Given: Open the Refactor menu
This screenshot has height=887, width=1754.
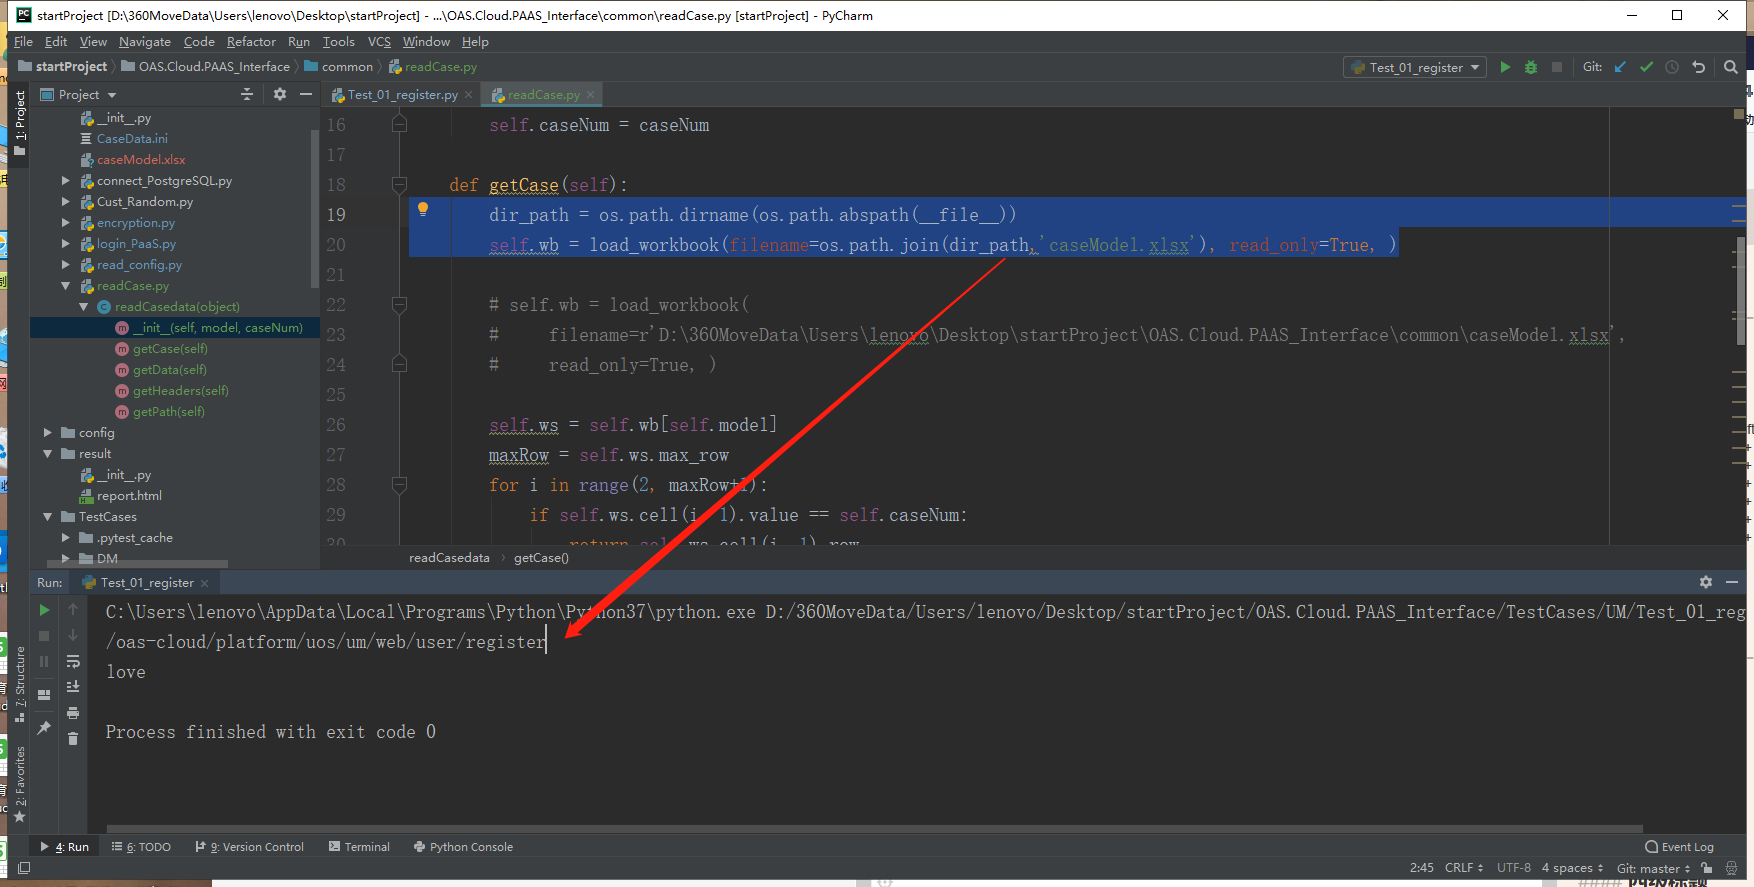Looking at the screenshot, I should pos(251,42).
